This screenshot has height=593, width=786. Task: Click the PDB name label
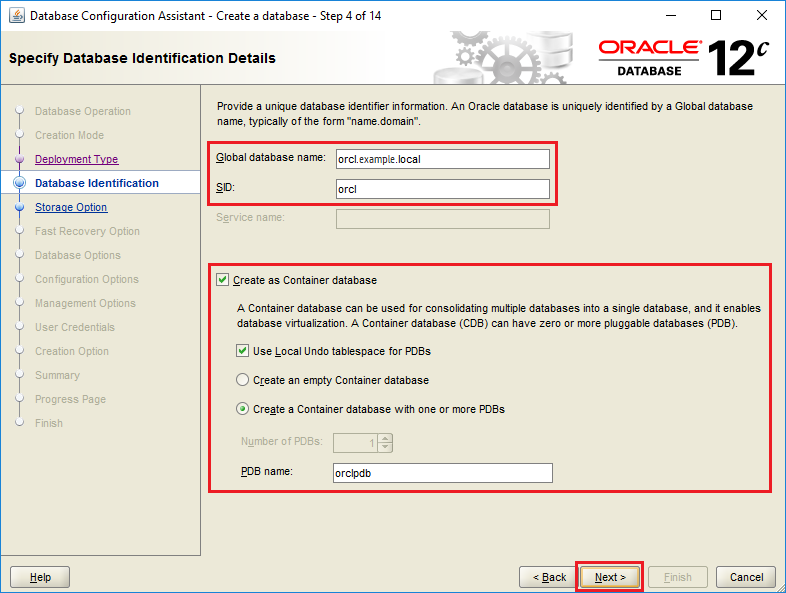tap(267, 471)
